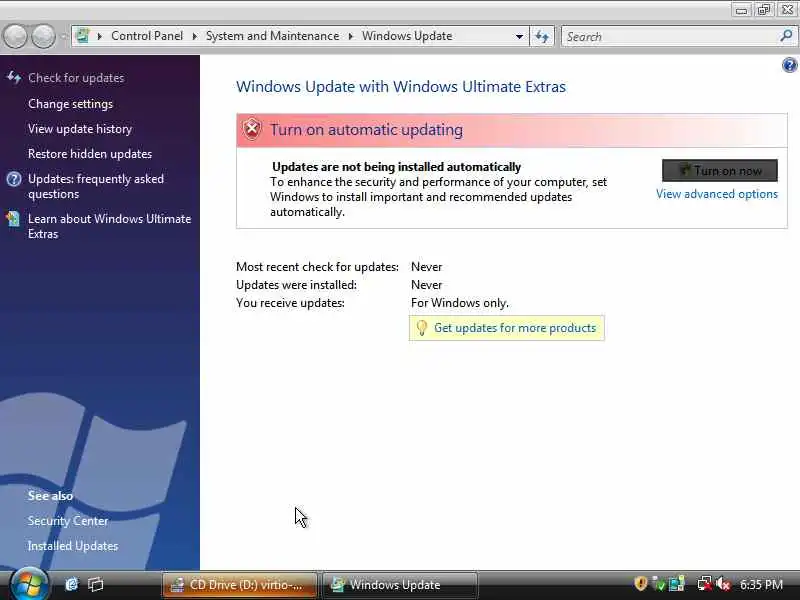Image resolution: width=800 pixels, height=600 pixels.
Task: Click the tray icon left of network
Action: pyautogui.click(x=677, y=584)
